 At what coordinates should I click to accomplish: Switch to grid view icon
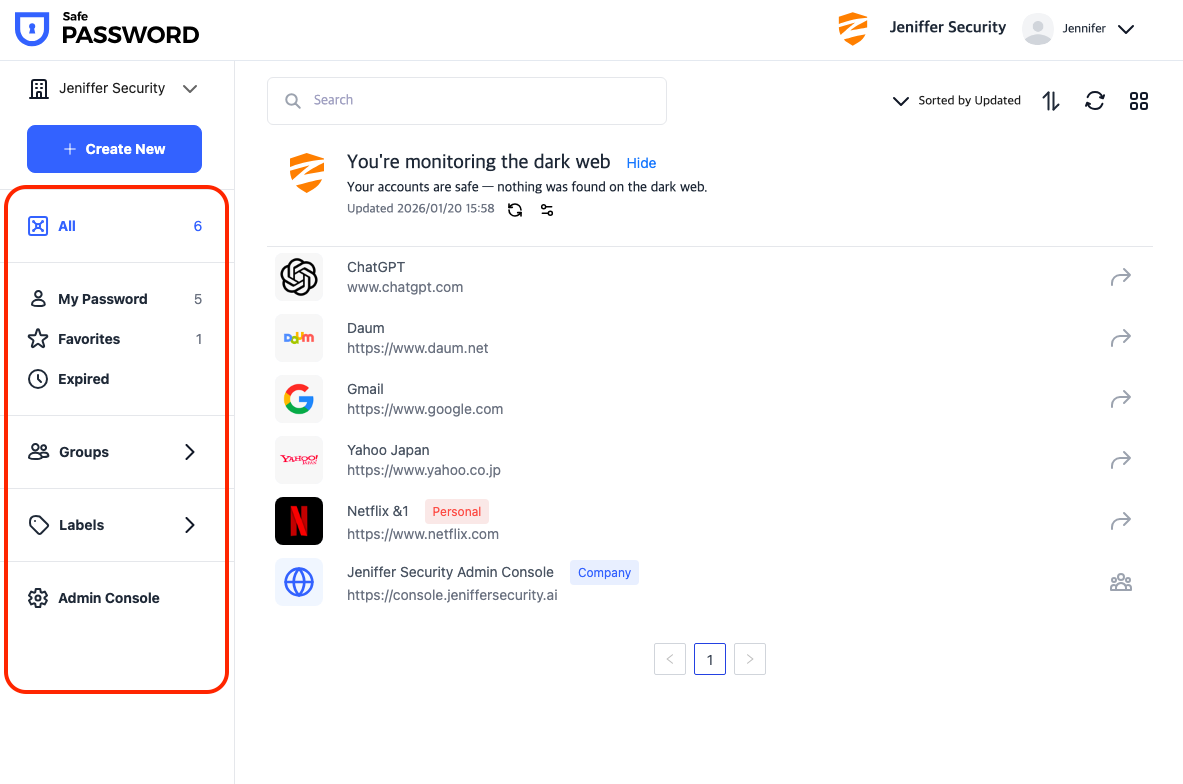pyautogui.click(x=1139, y=101)
